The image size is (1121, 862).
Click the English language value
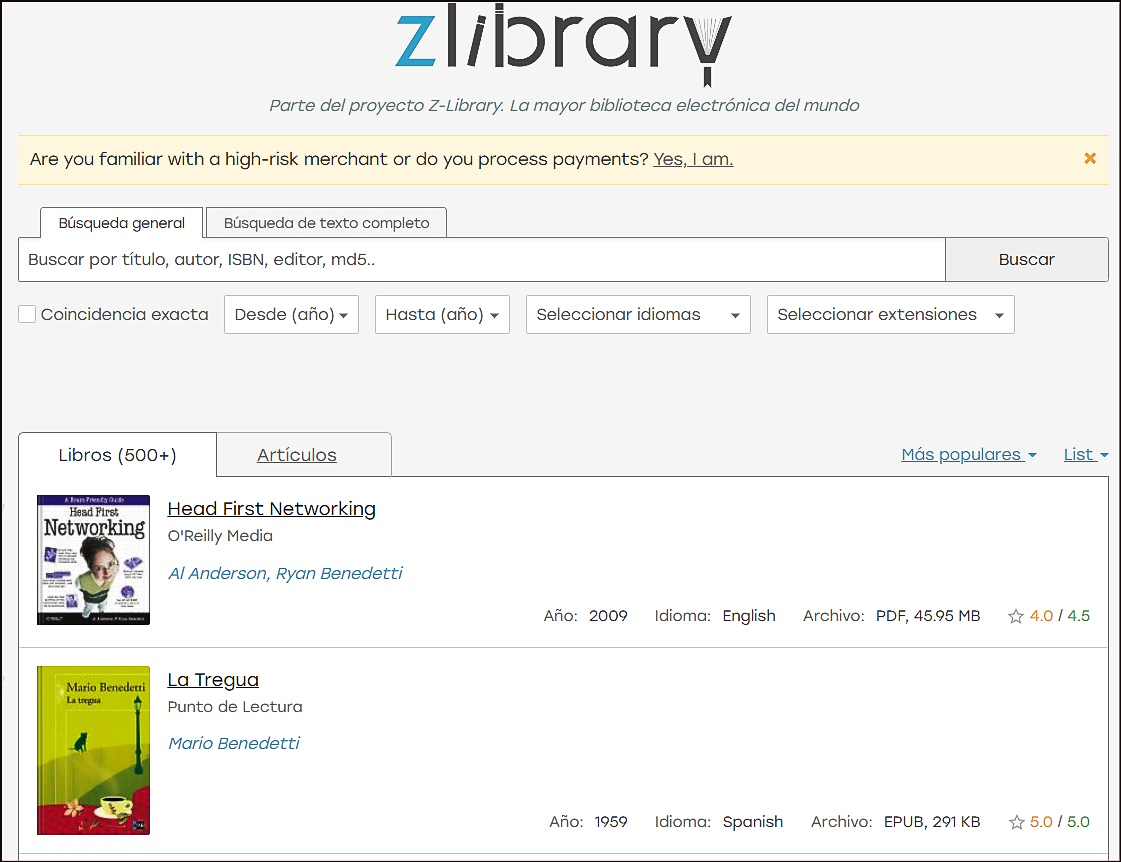[749, 616]
